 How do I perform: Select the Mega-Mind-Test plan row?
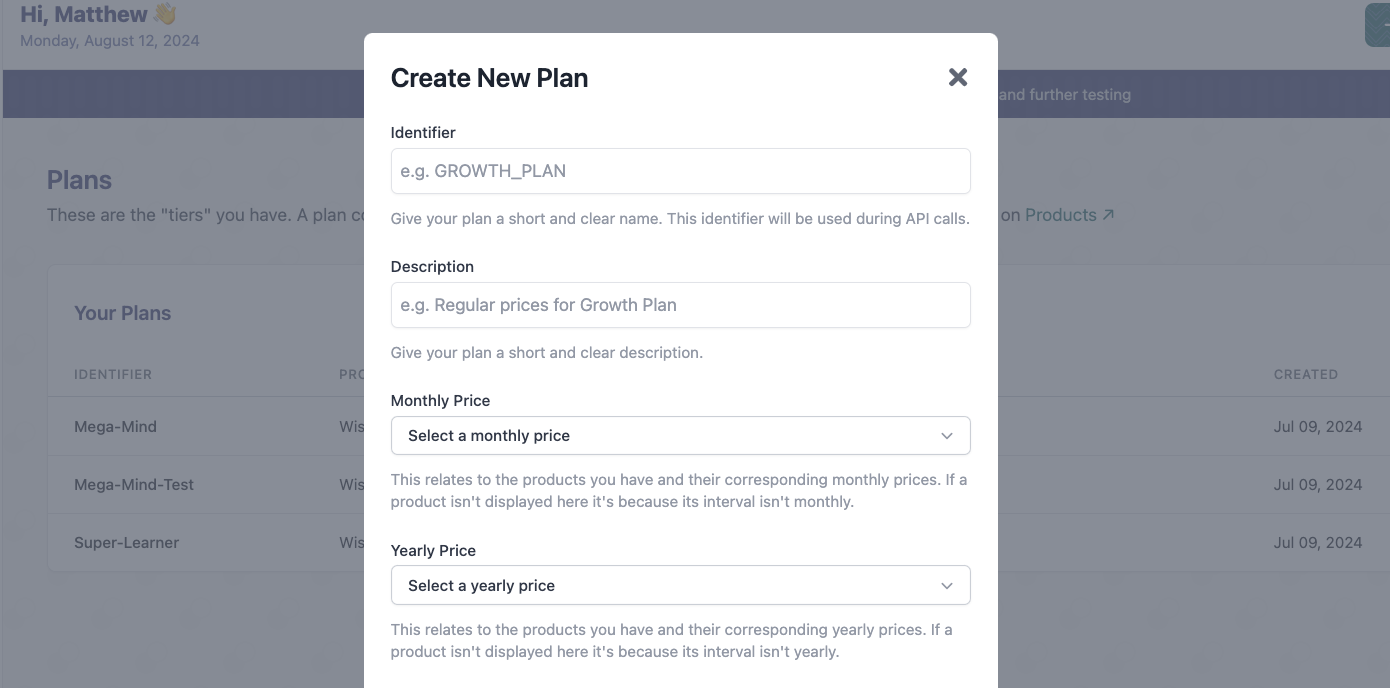(x=718, y=485)
